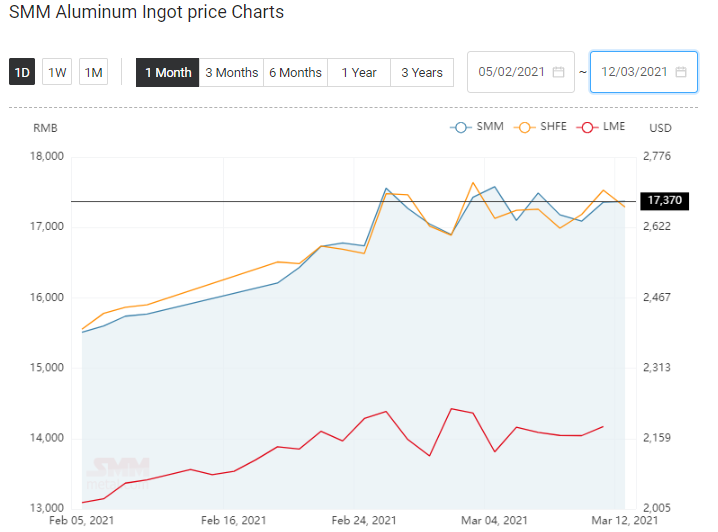This screenshot has height=532, width=718.
Task: Switch to the 6 Months range tab
Action: click(x=295, y=72)
